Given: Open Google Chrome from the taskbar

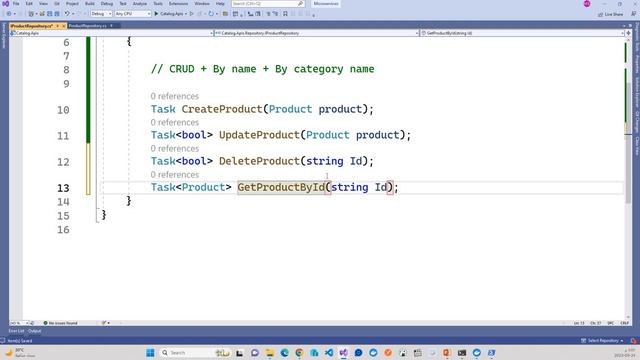Looking at the screenshot, I should (x=299, y=353).
